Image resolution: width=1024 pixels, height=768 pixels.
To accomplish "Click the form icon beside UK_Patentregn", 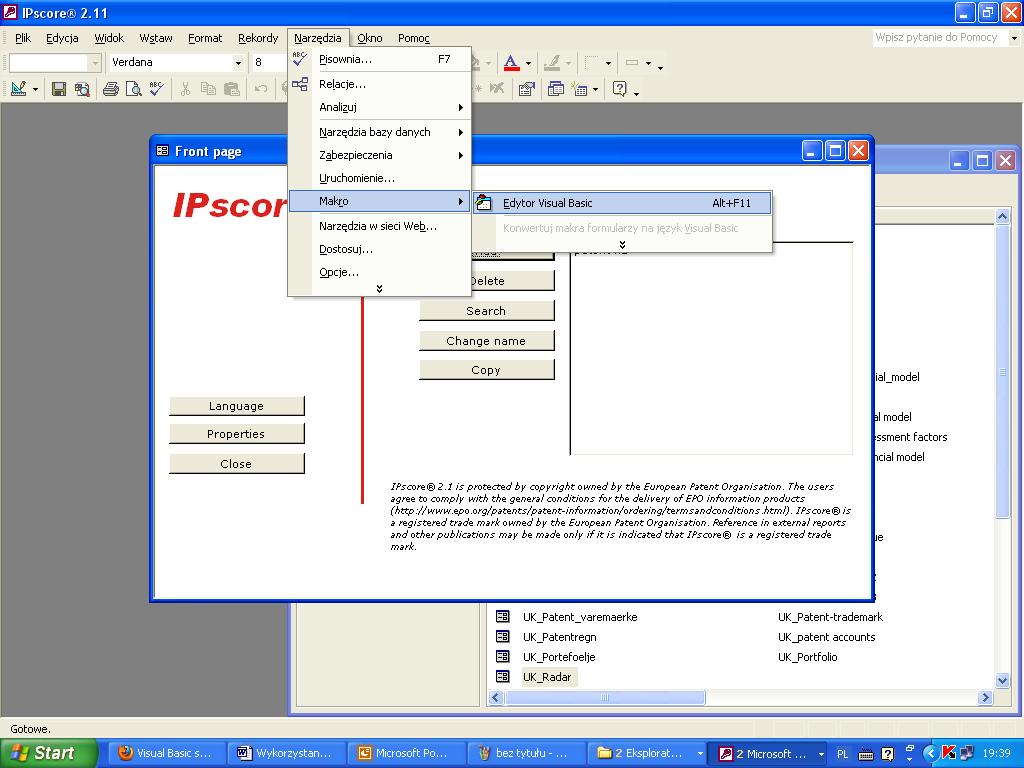I will [502, 637].
